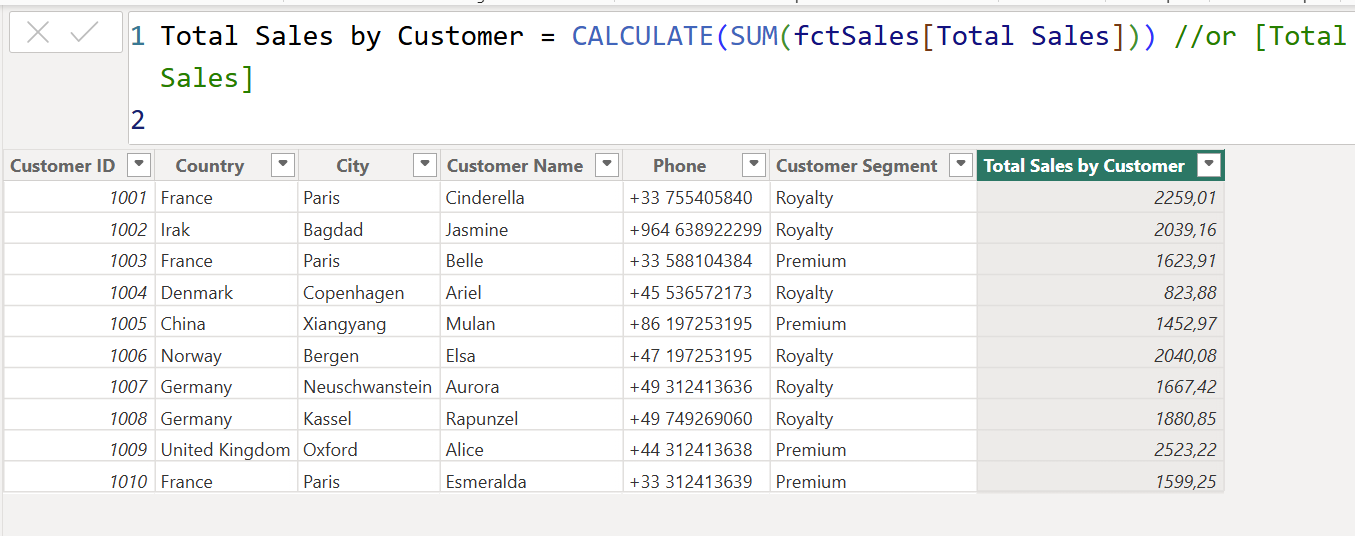Viewport: 1355px width, 536px height.
Task: Expand the Customer Segment column dropdown arrow
Action: pos(960,165)
